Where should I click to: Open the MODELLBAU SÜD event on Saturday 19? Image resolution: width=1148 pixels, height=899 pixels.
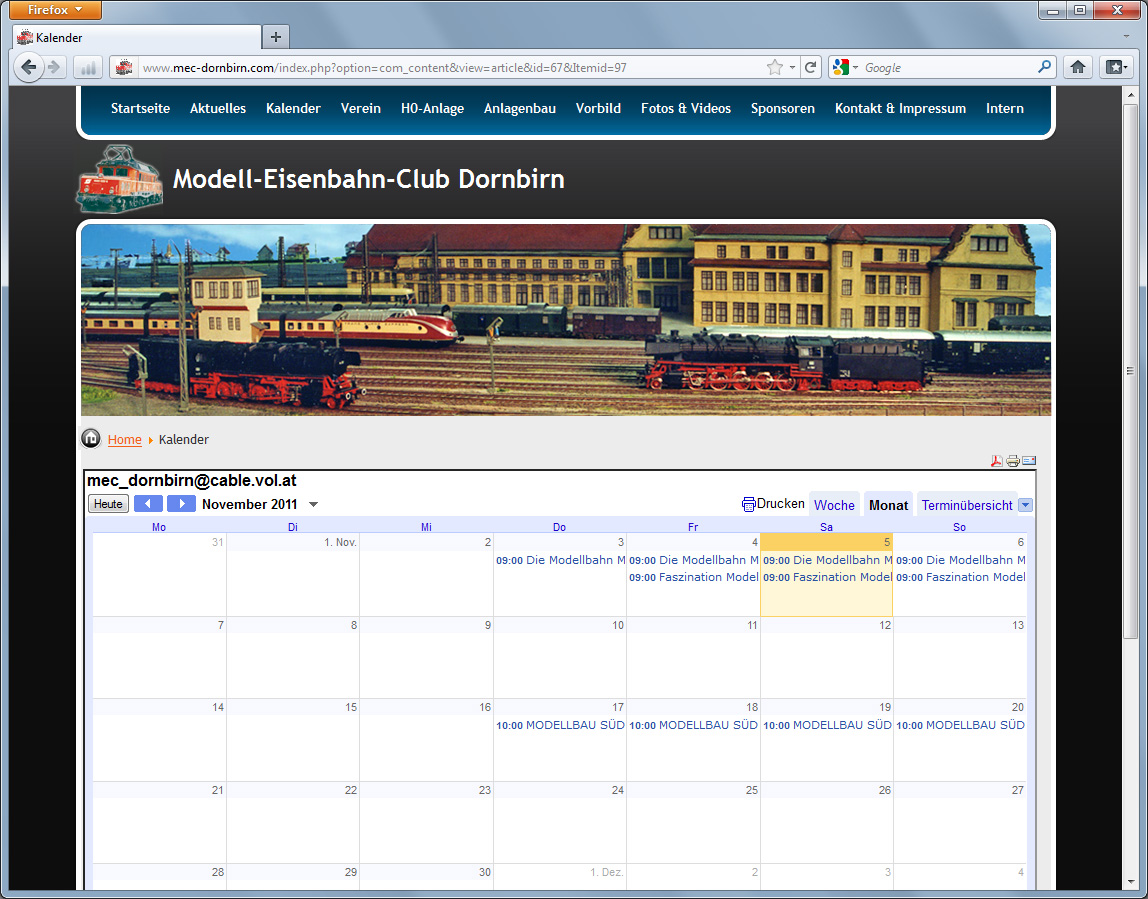pyautogui.click(x=827, y=725)
